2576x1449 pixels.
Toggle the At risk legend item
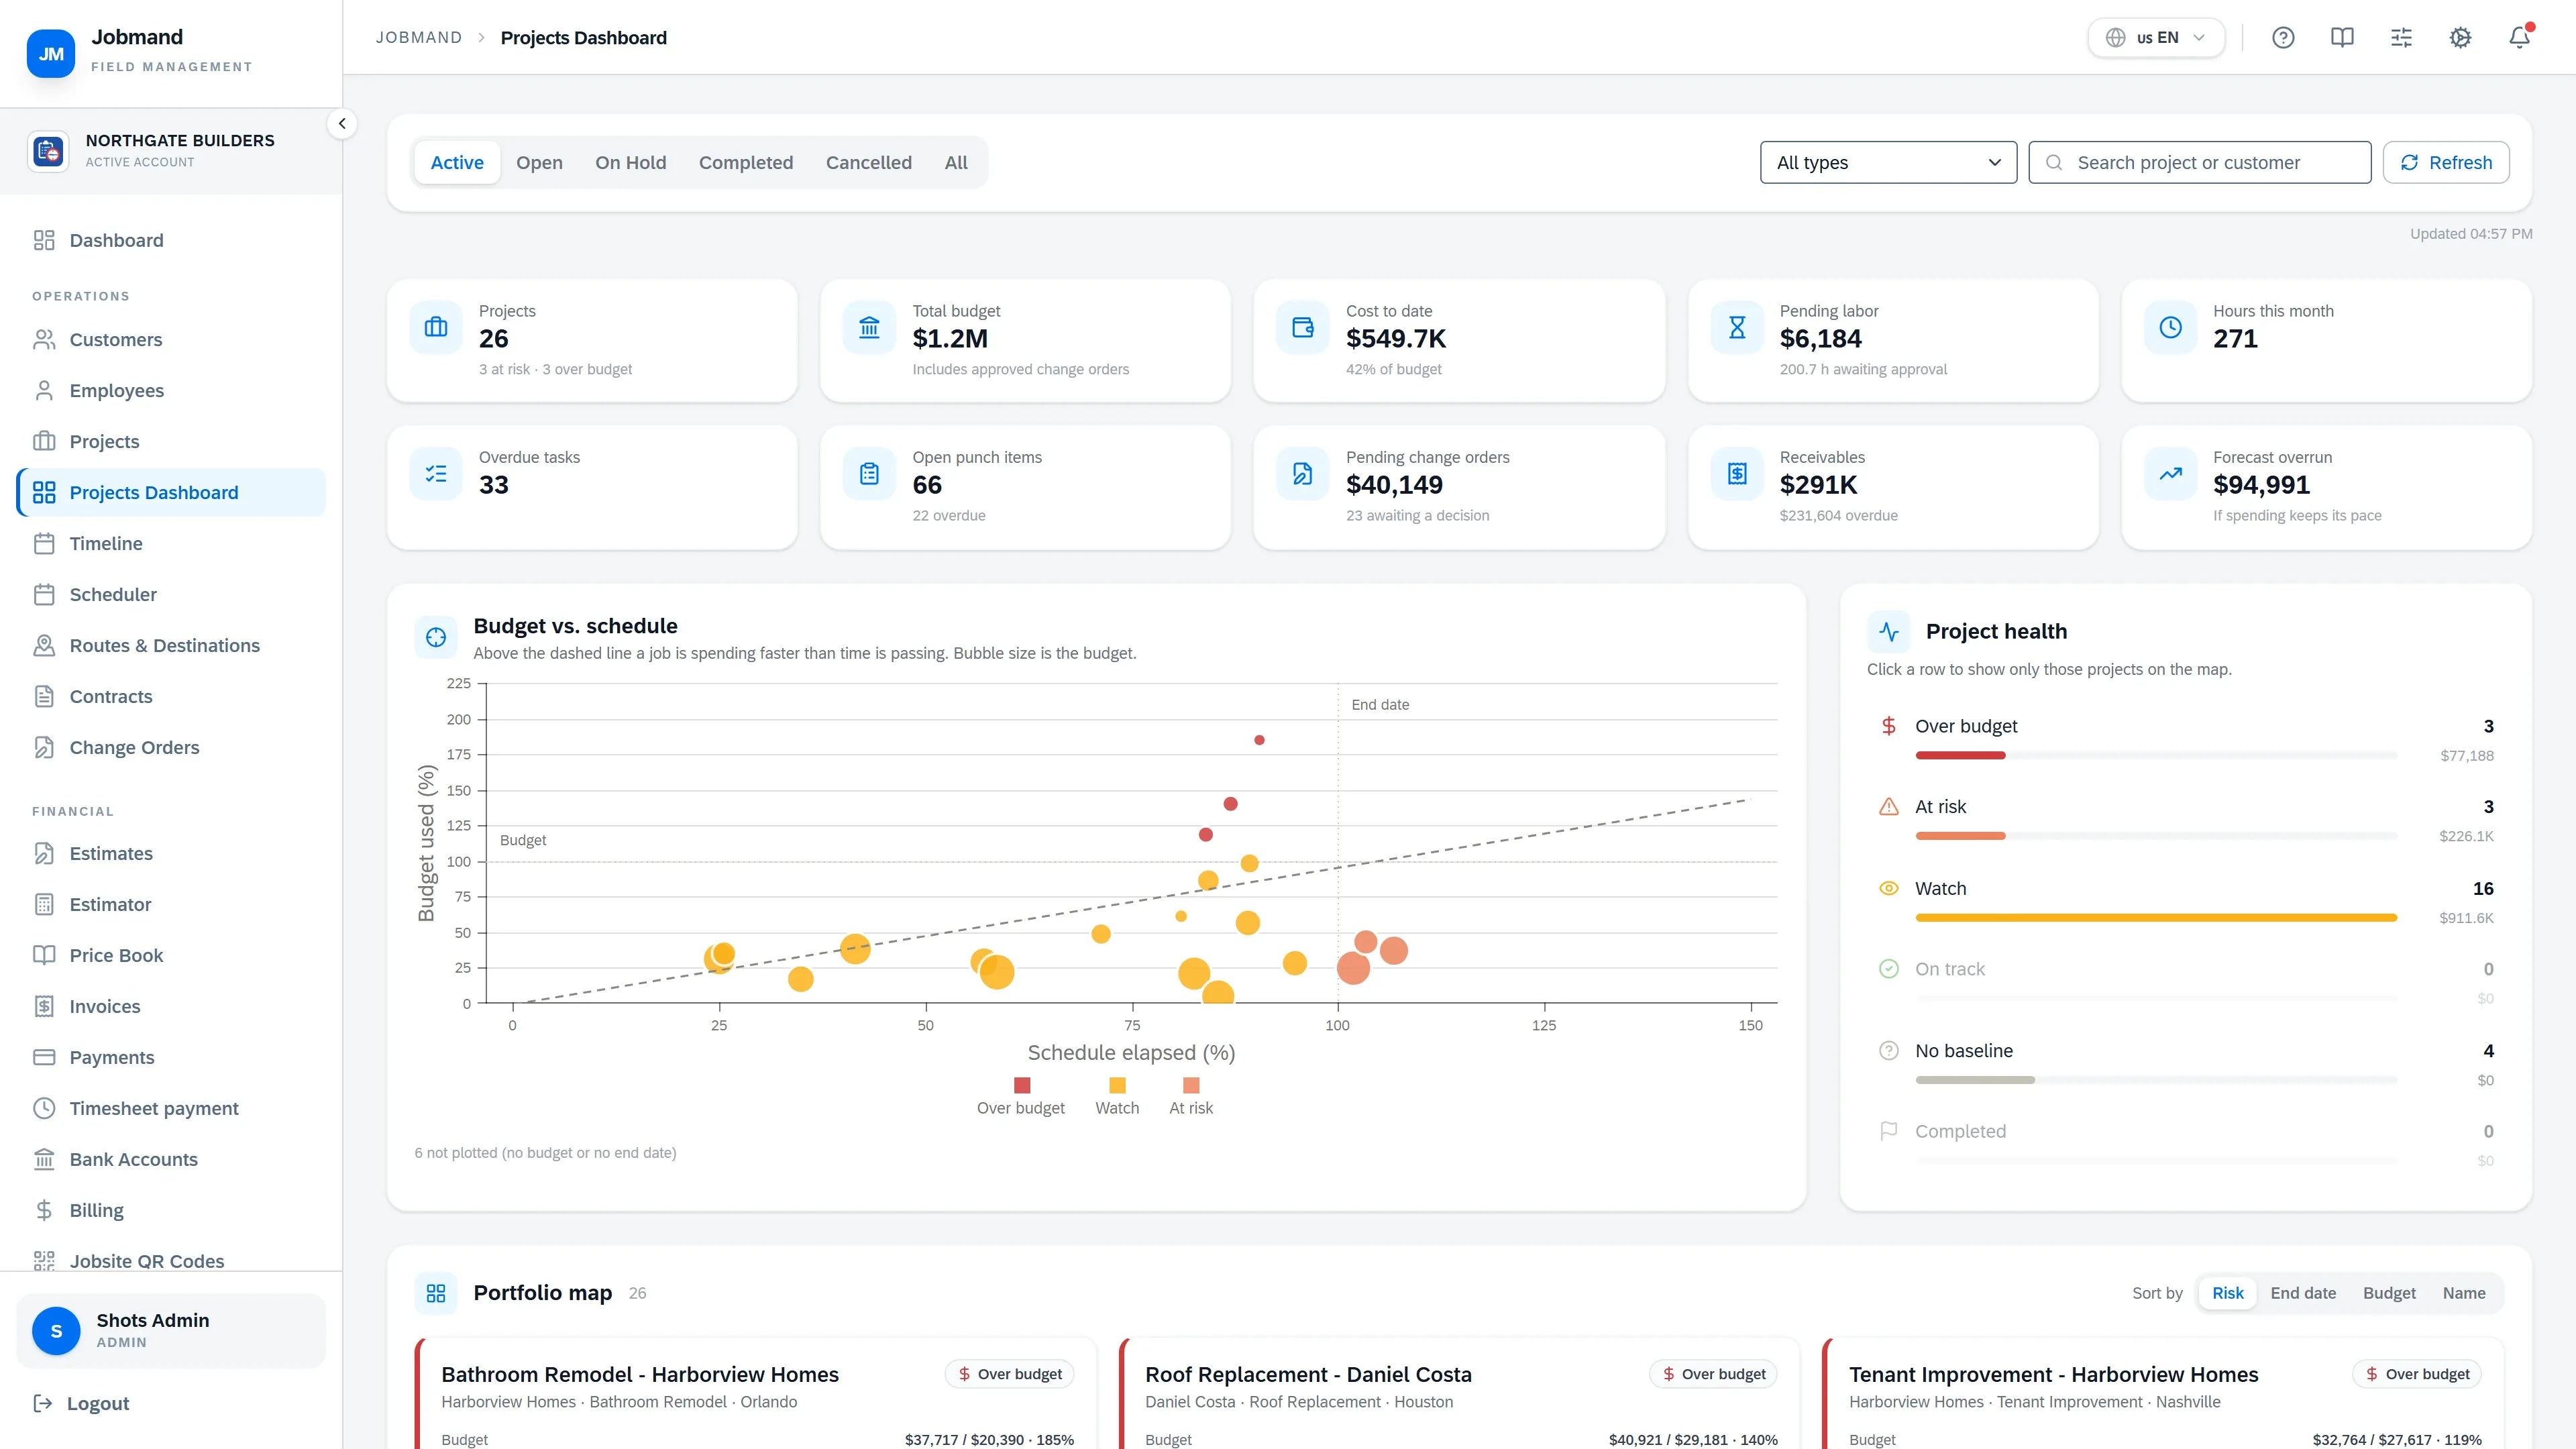click(x=1191, y=1097)
